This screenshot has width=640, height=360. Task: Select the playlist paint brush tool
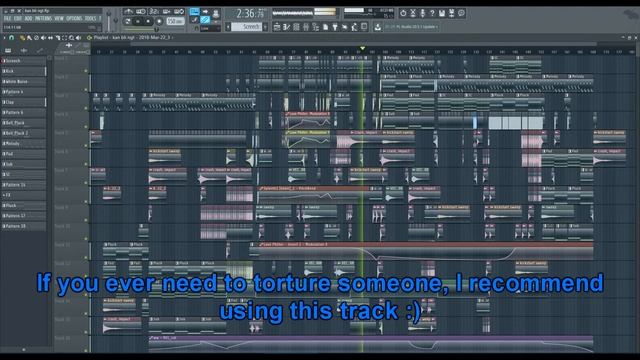click(x=29, y=38)
